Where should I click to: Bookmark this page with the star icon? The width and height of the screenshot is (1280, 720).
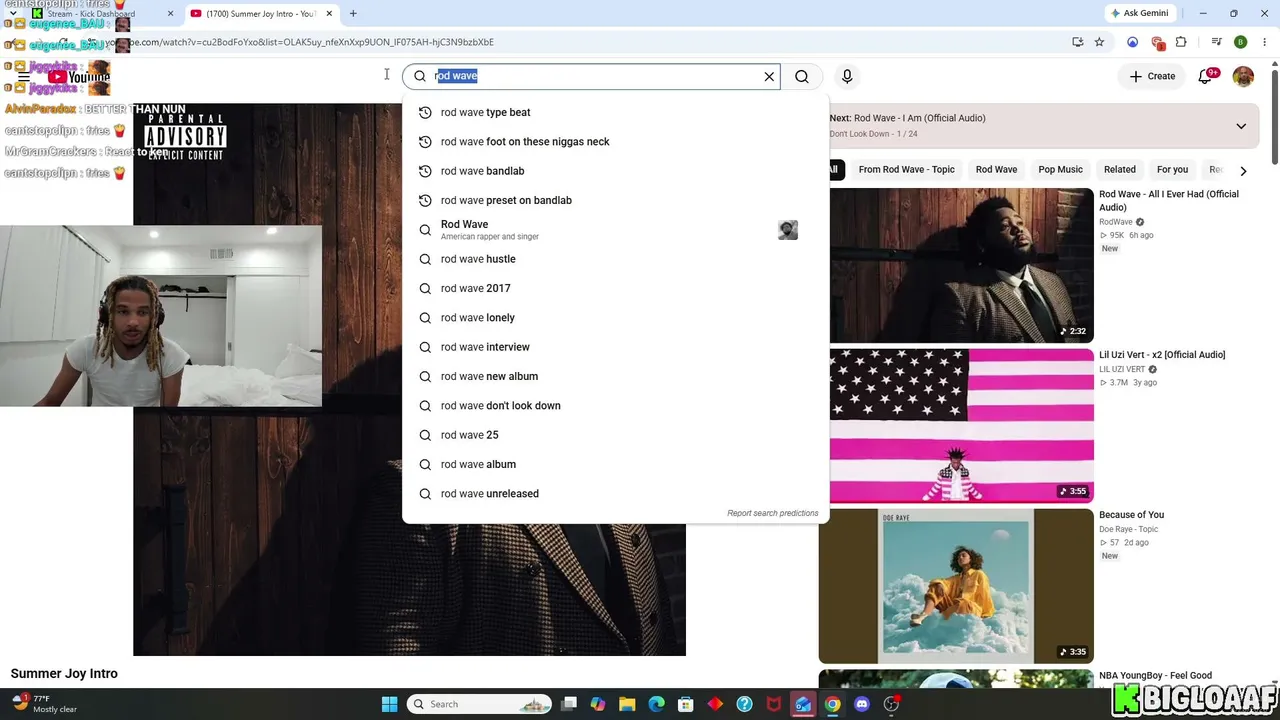click(1099, 42)
